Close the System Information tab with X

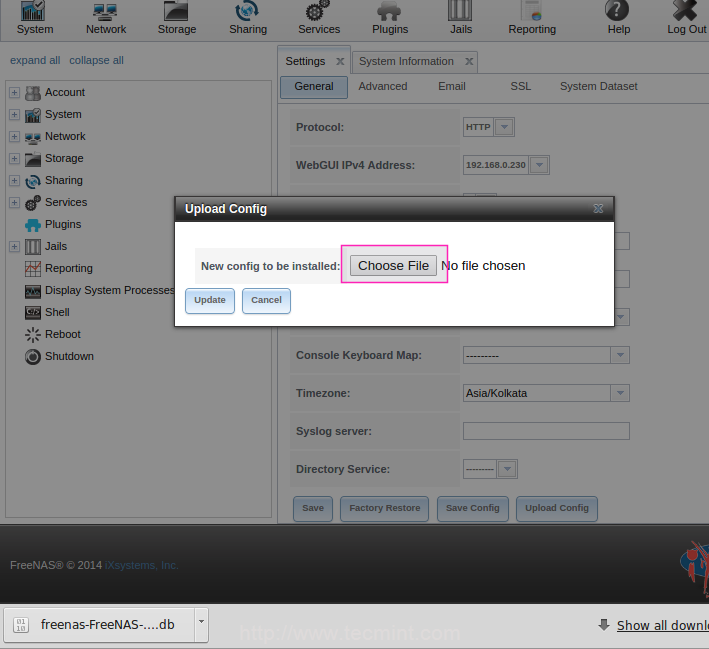469,62
